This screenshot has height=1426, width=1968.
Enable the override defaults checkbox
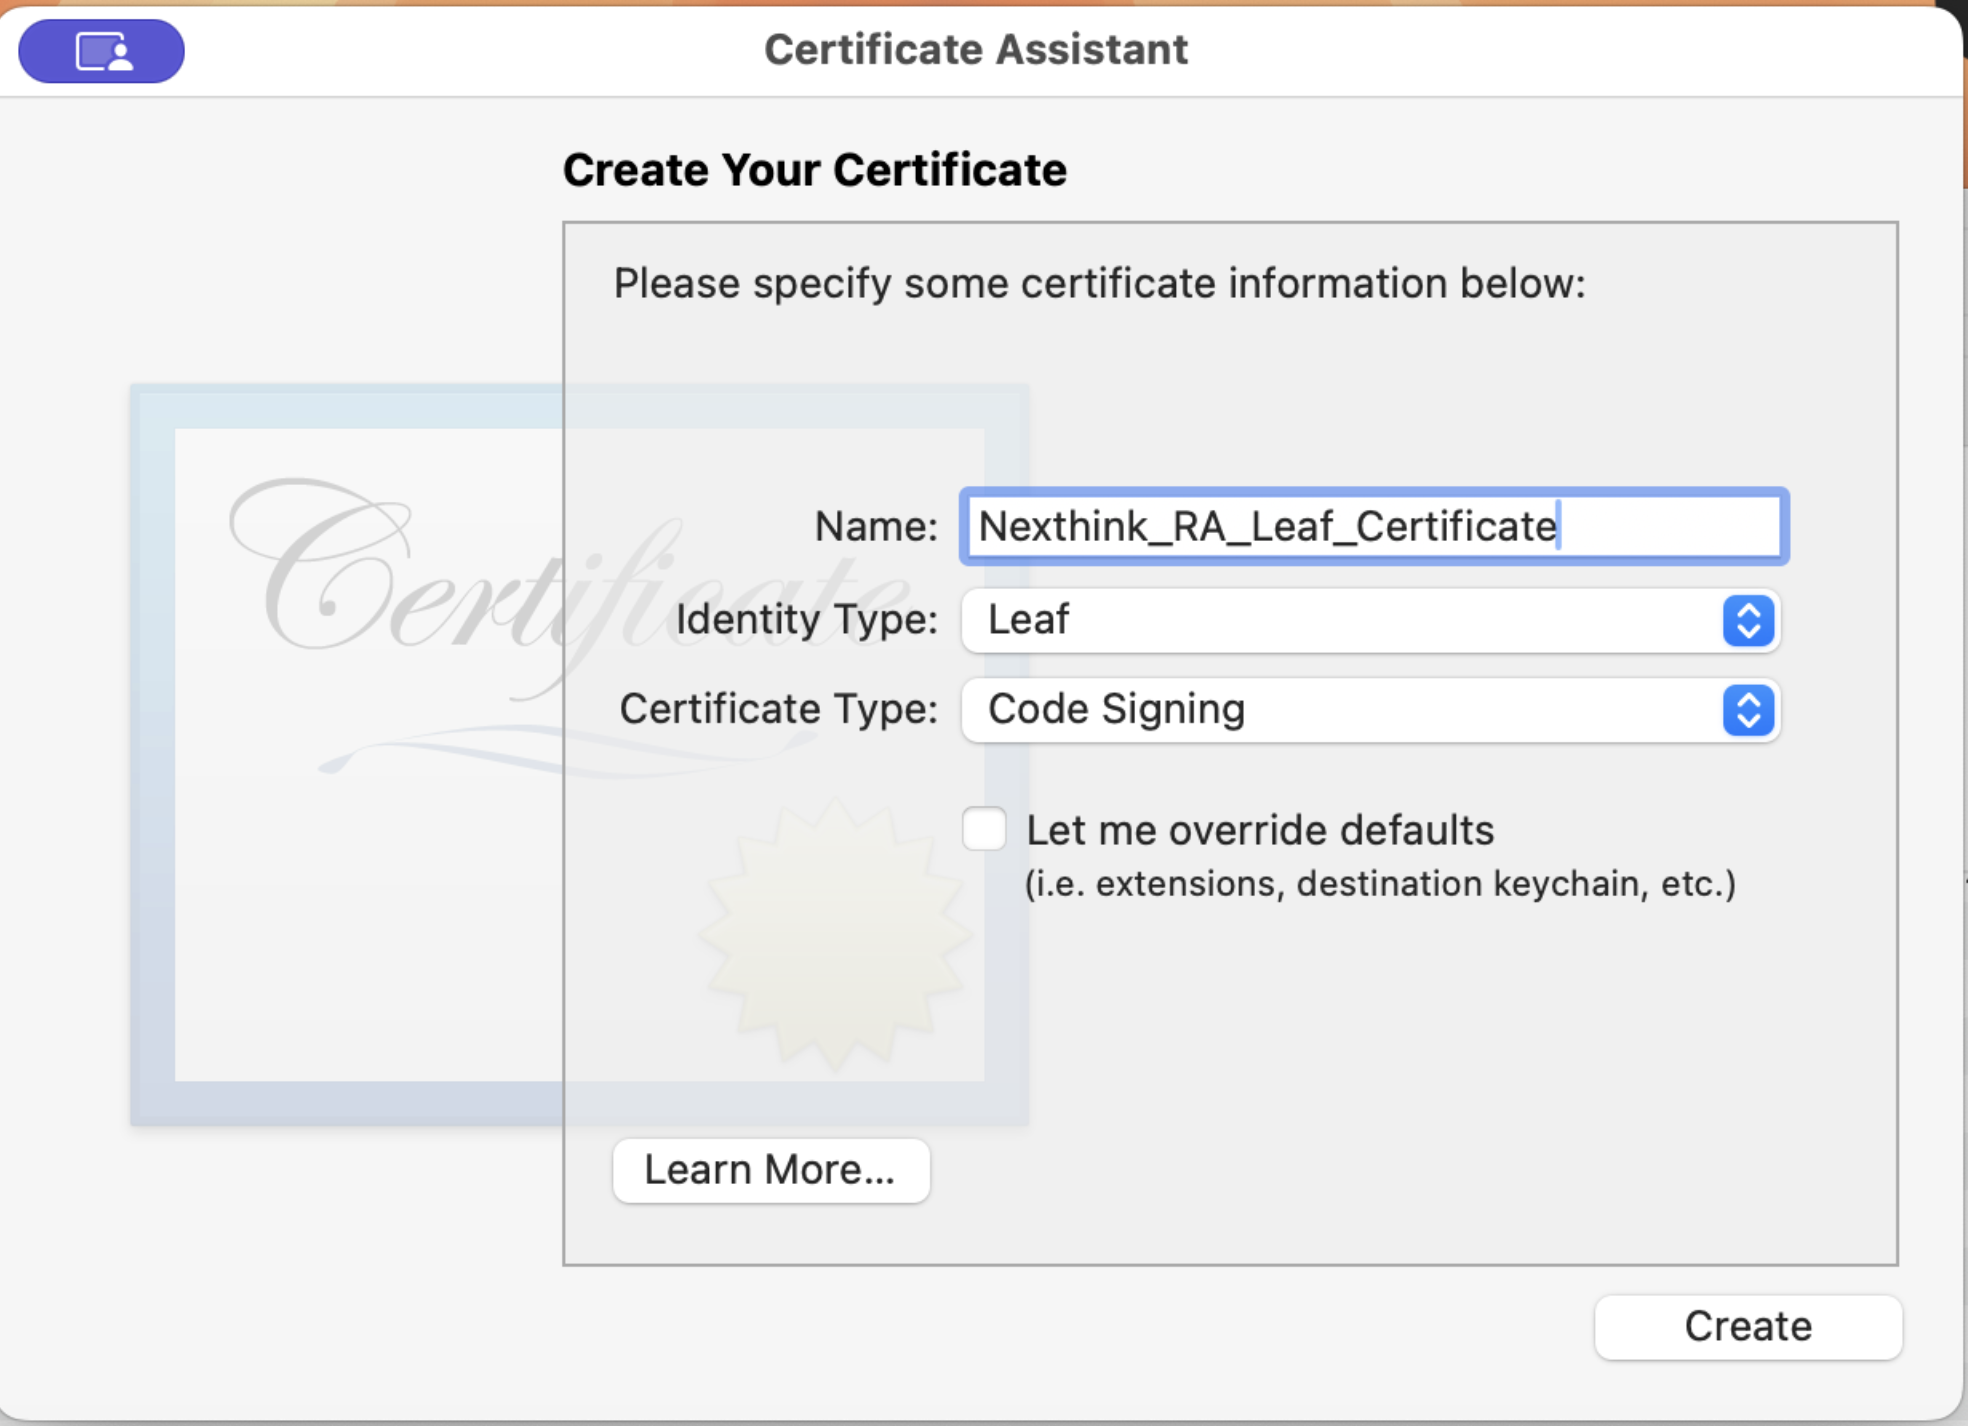(x=984, y=829)
